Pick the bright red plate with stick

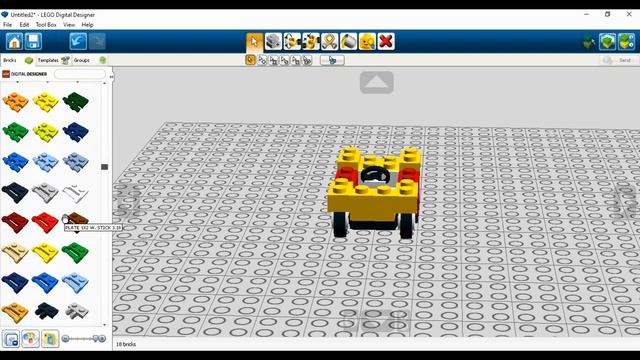tap(45, 222)
